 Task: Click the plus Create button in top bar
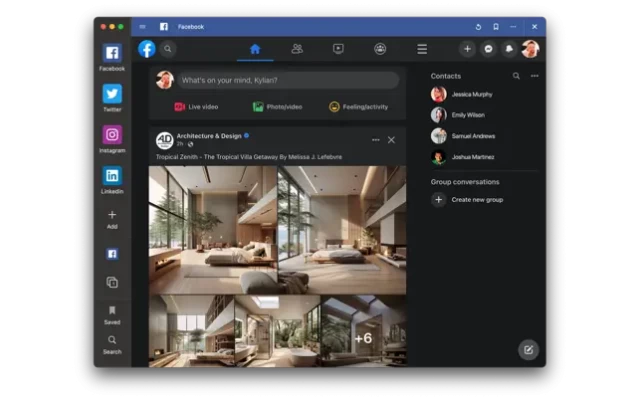(467, 49)
